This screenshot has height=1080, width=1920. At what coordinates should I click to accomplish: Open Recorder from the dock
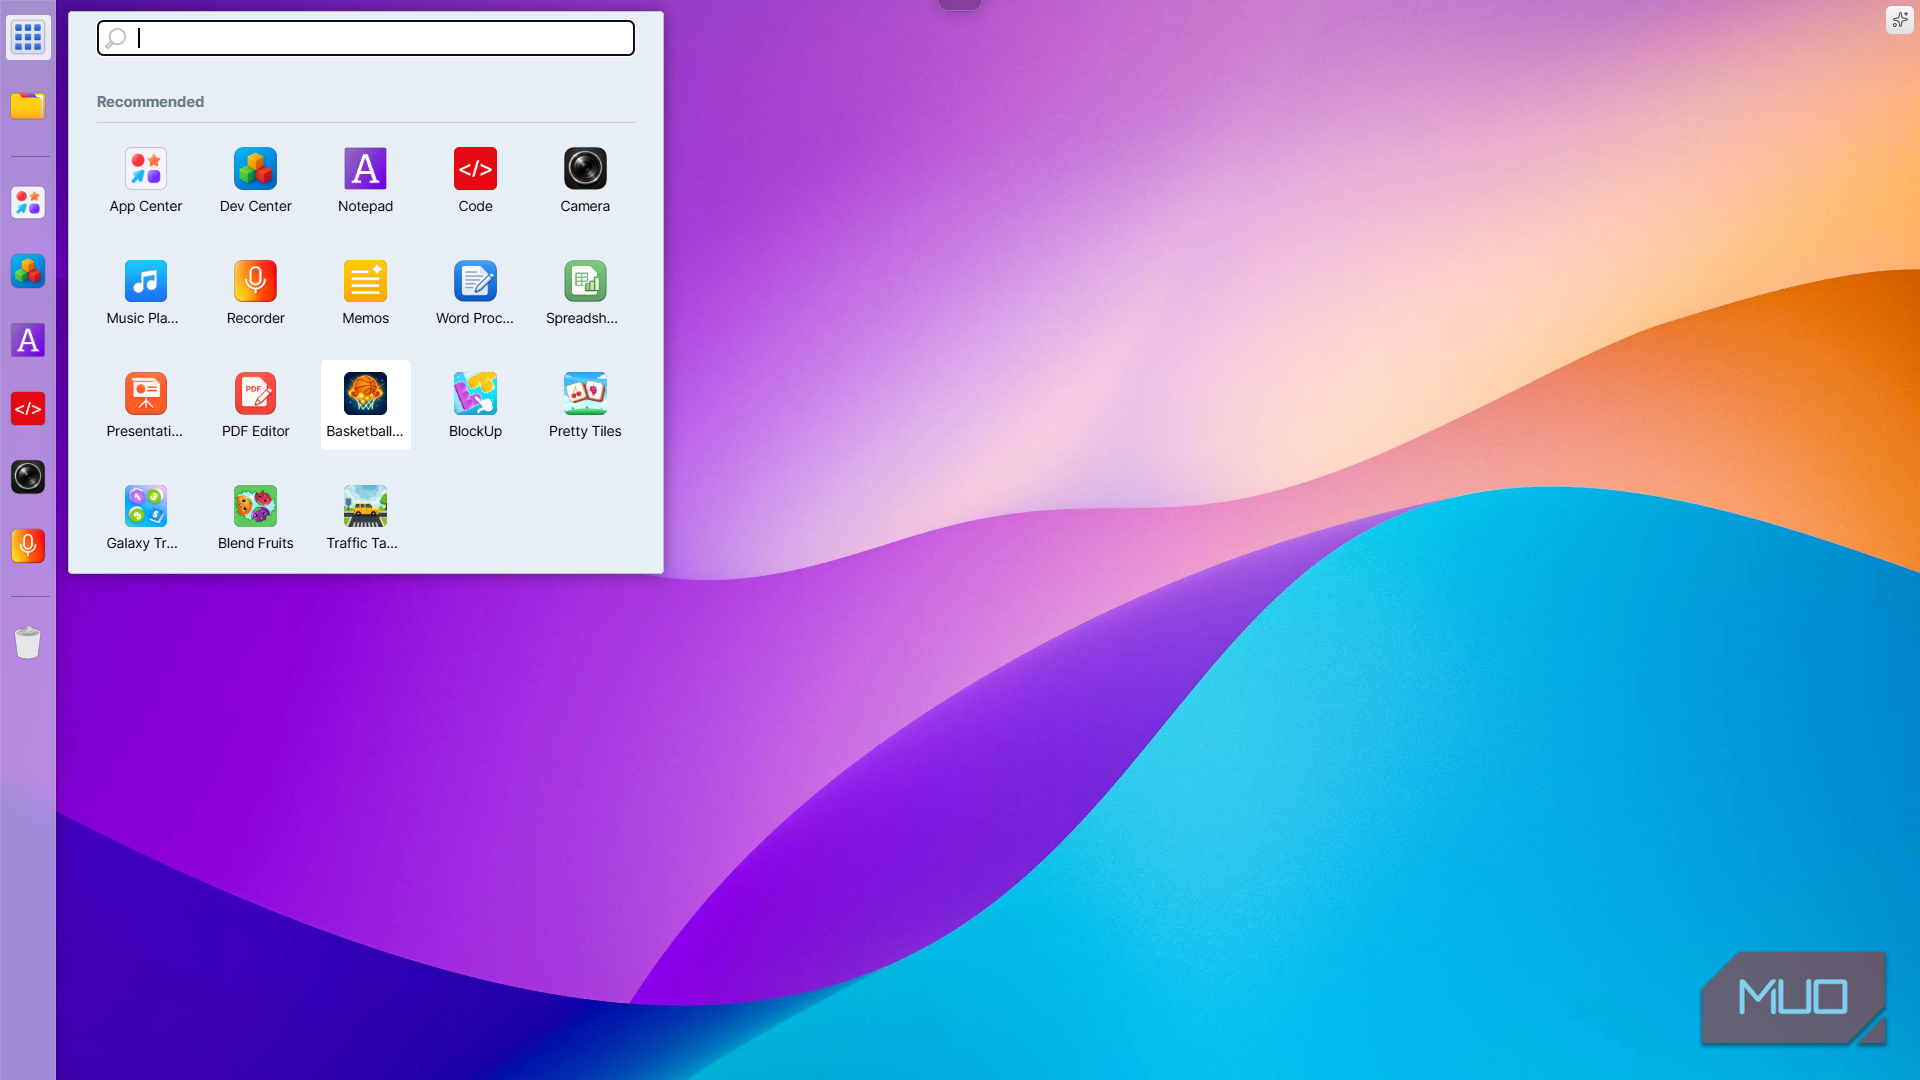[x=28, y=546]
